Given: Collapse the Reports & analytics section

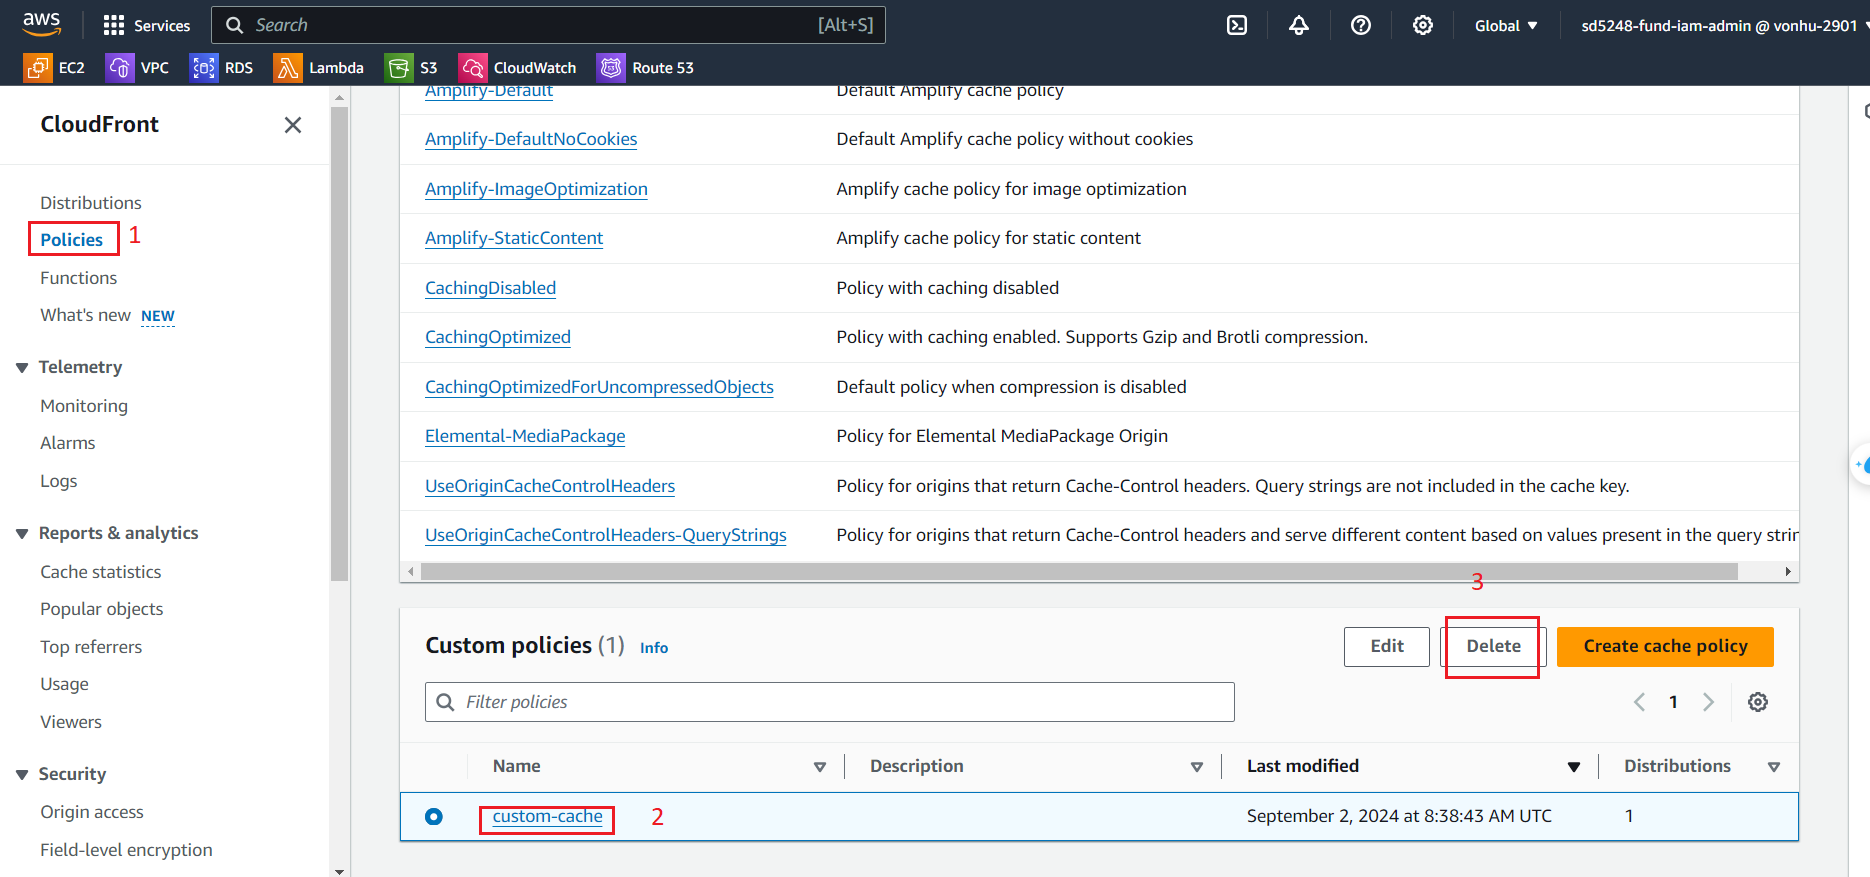Looking at the screenshot, I should [x=22, y=534].
